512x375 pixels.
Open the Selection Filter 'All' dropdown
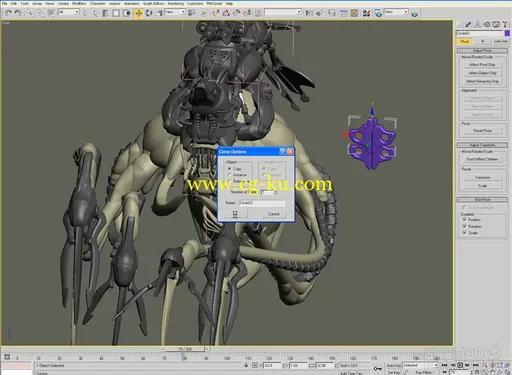click(69, 12)
